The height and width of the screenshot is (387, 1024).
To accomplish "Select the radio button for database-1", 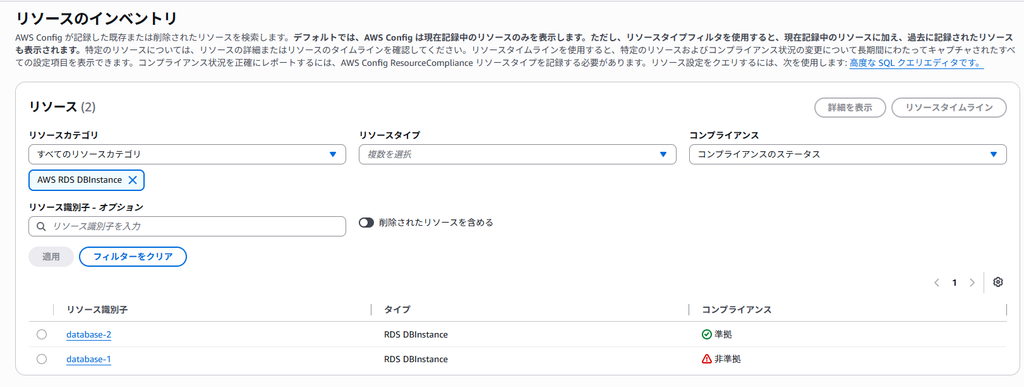I will click(x=42, y=359).
